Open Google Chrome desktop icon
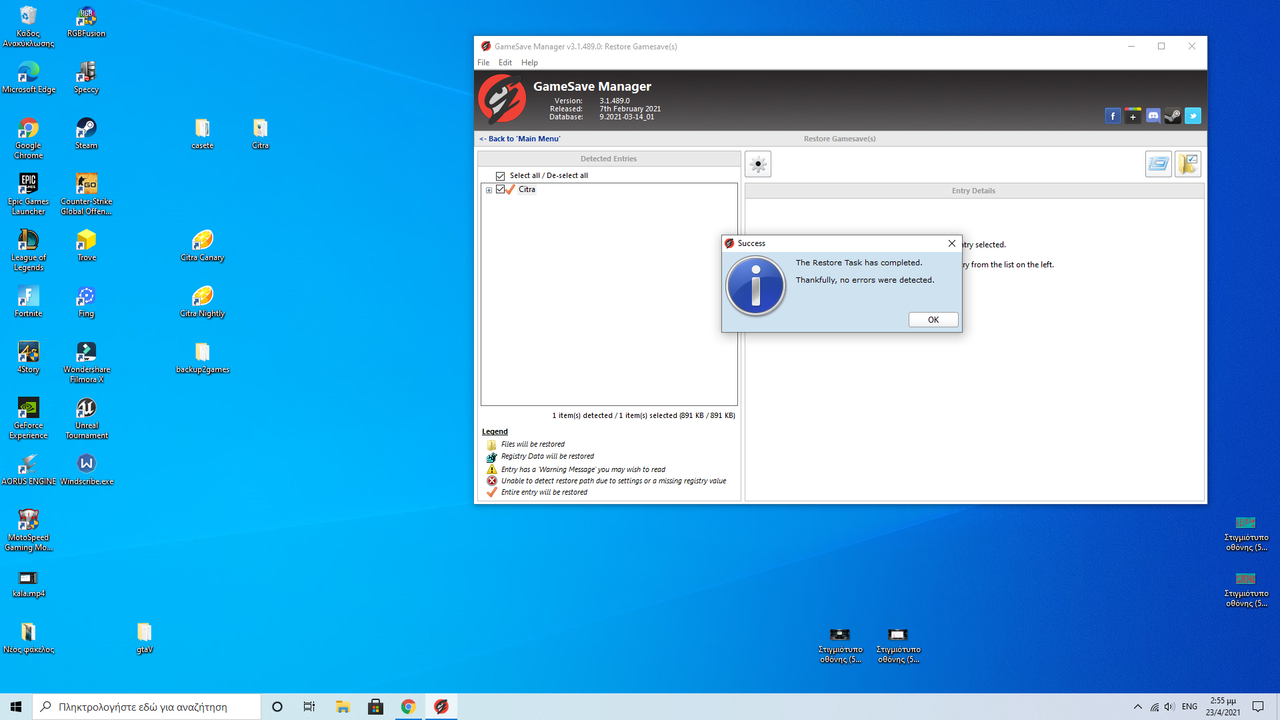Viewport: 1280px width, 720px height. pos(28,138)
